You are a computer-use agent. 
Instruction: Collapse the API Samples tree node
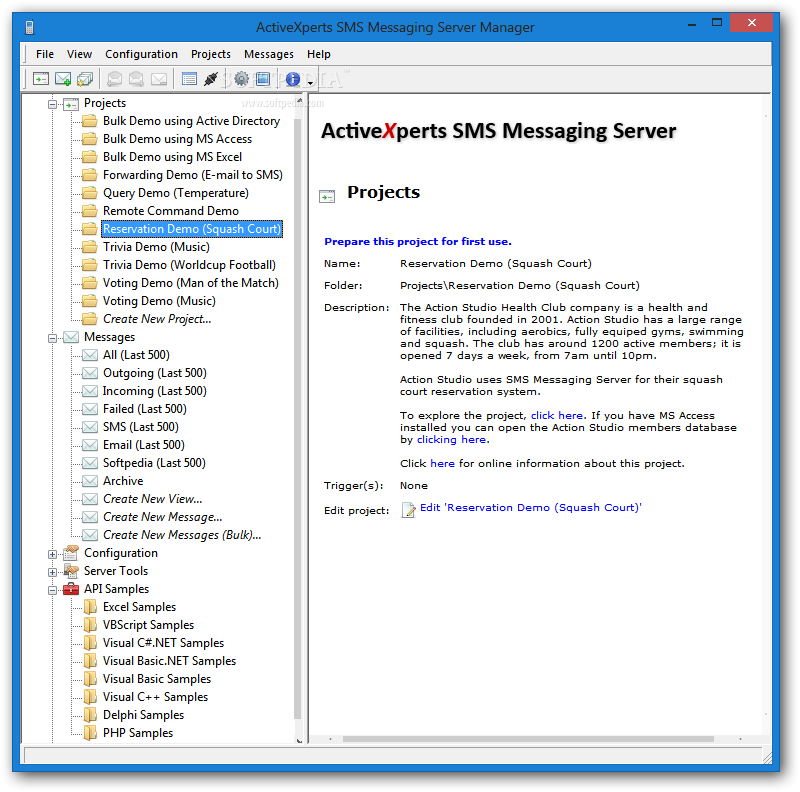[52, 590]
